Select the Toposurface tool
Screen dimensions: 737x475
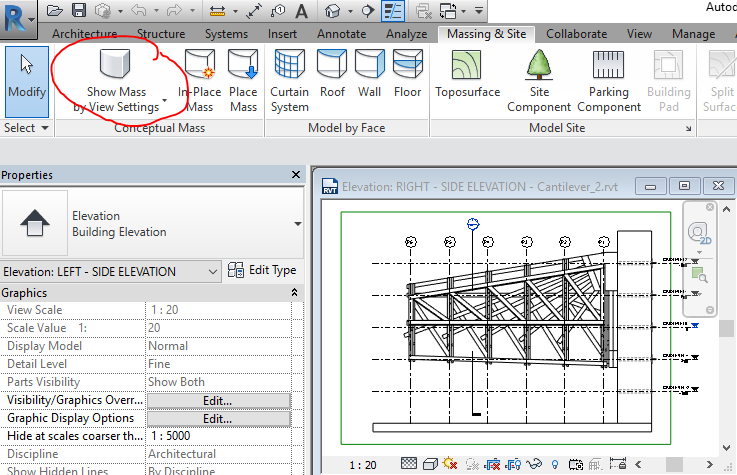point(467,74)
